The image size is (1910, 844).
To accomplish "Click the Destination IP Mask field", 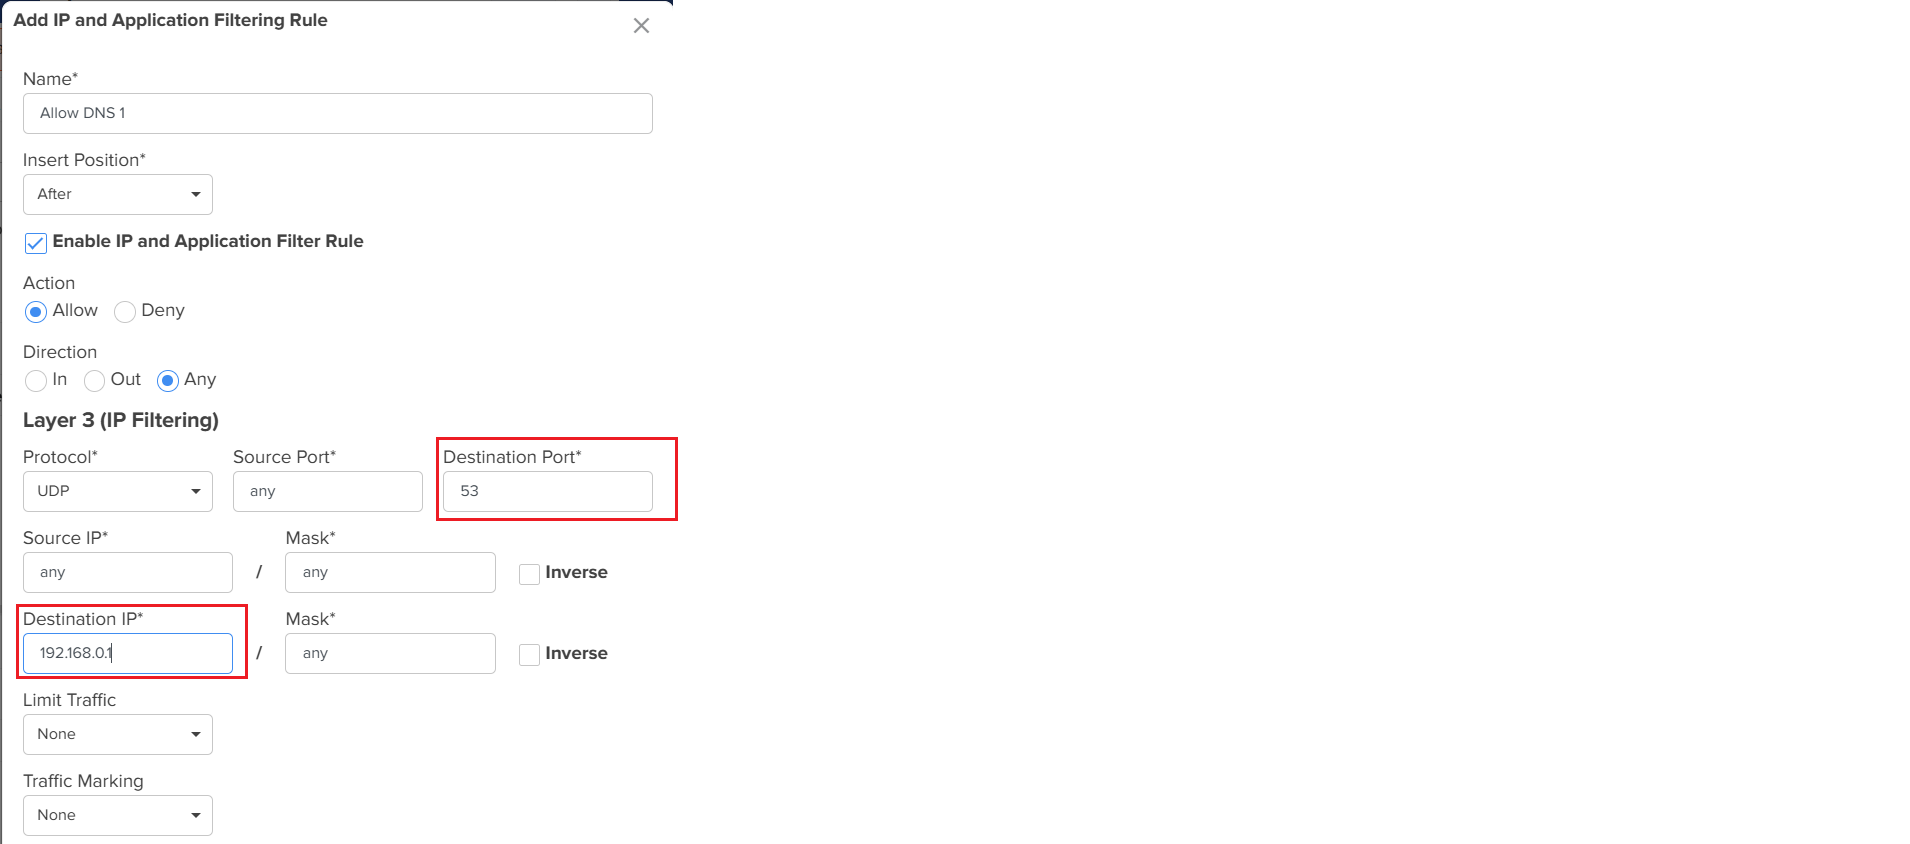I will [x=390, y=654].
